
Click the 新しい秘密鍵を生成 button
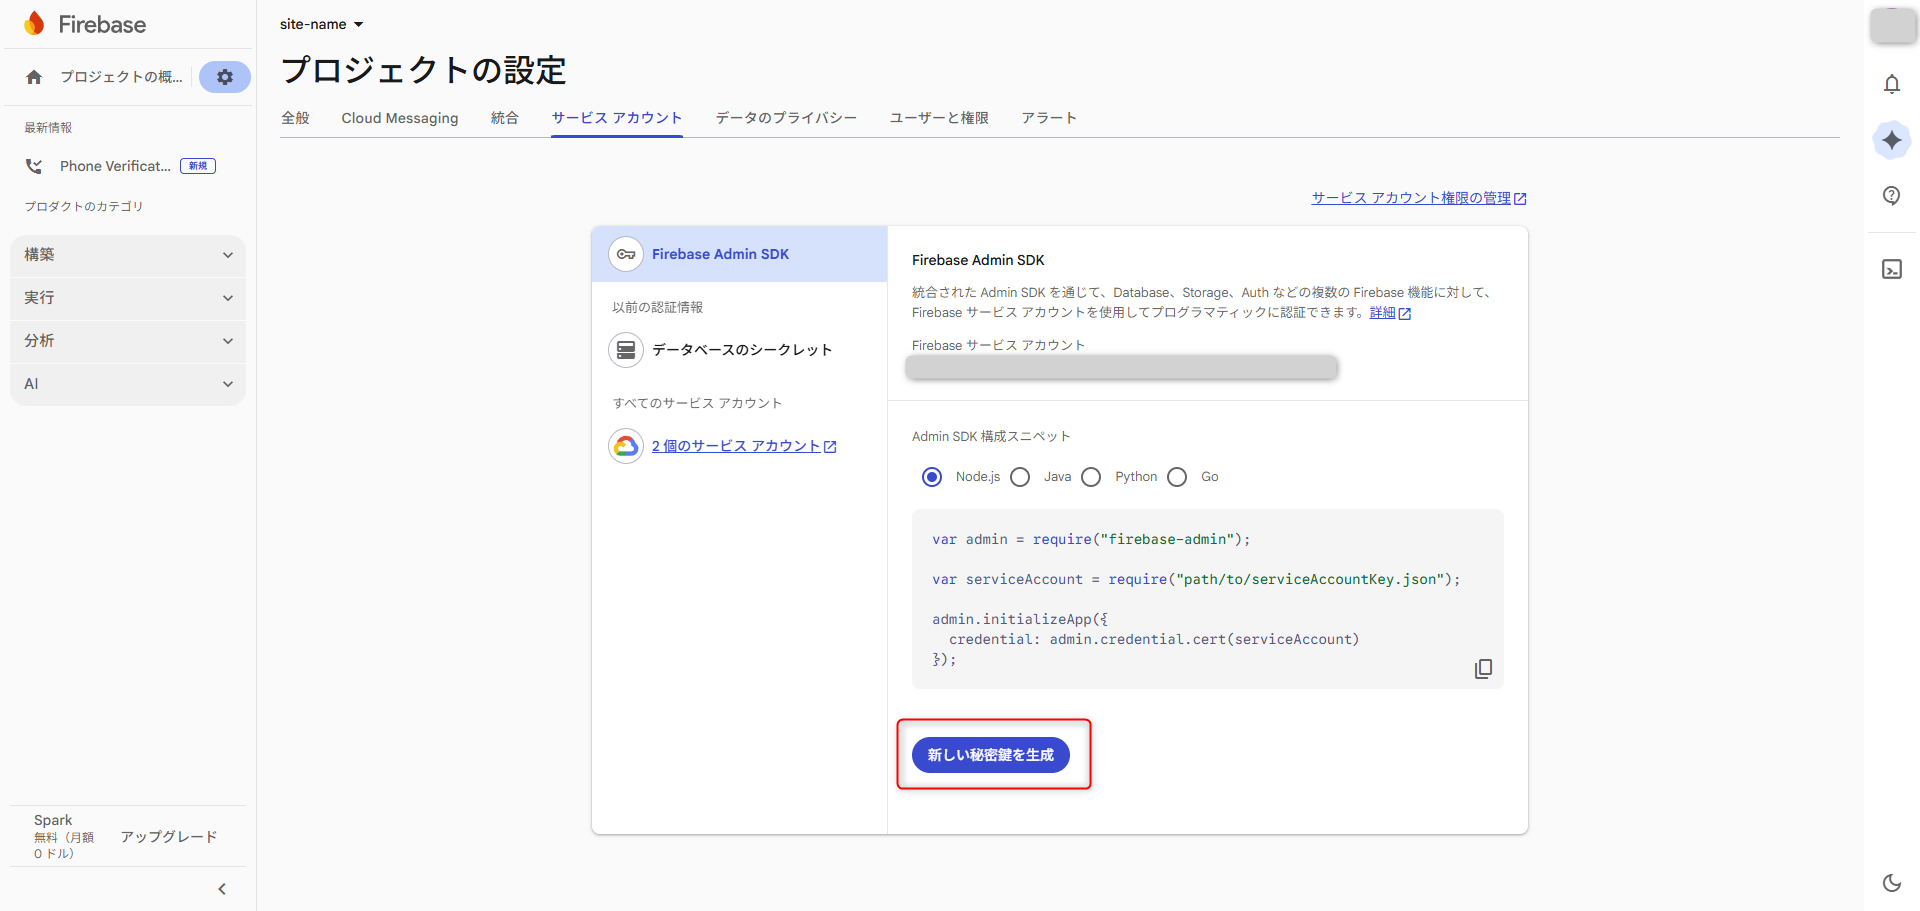pos(990,755)
